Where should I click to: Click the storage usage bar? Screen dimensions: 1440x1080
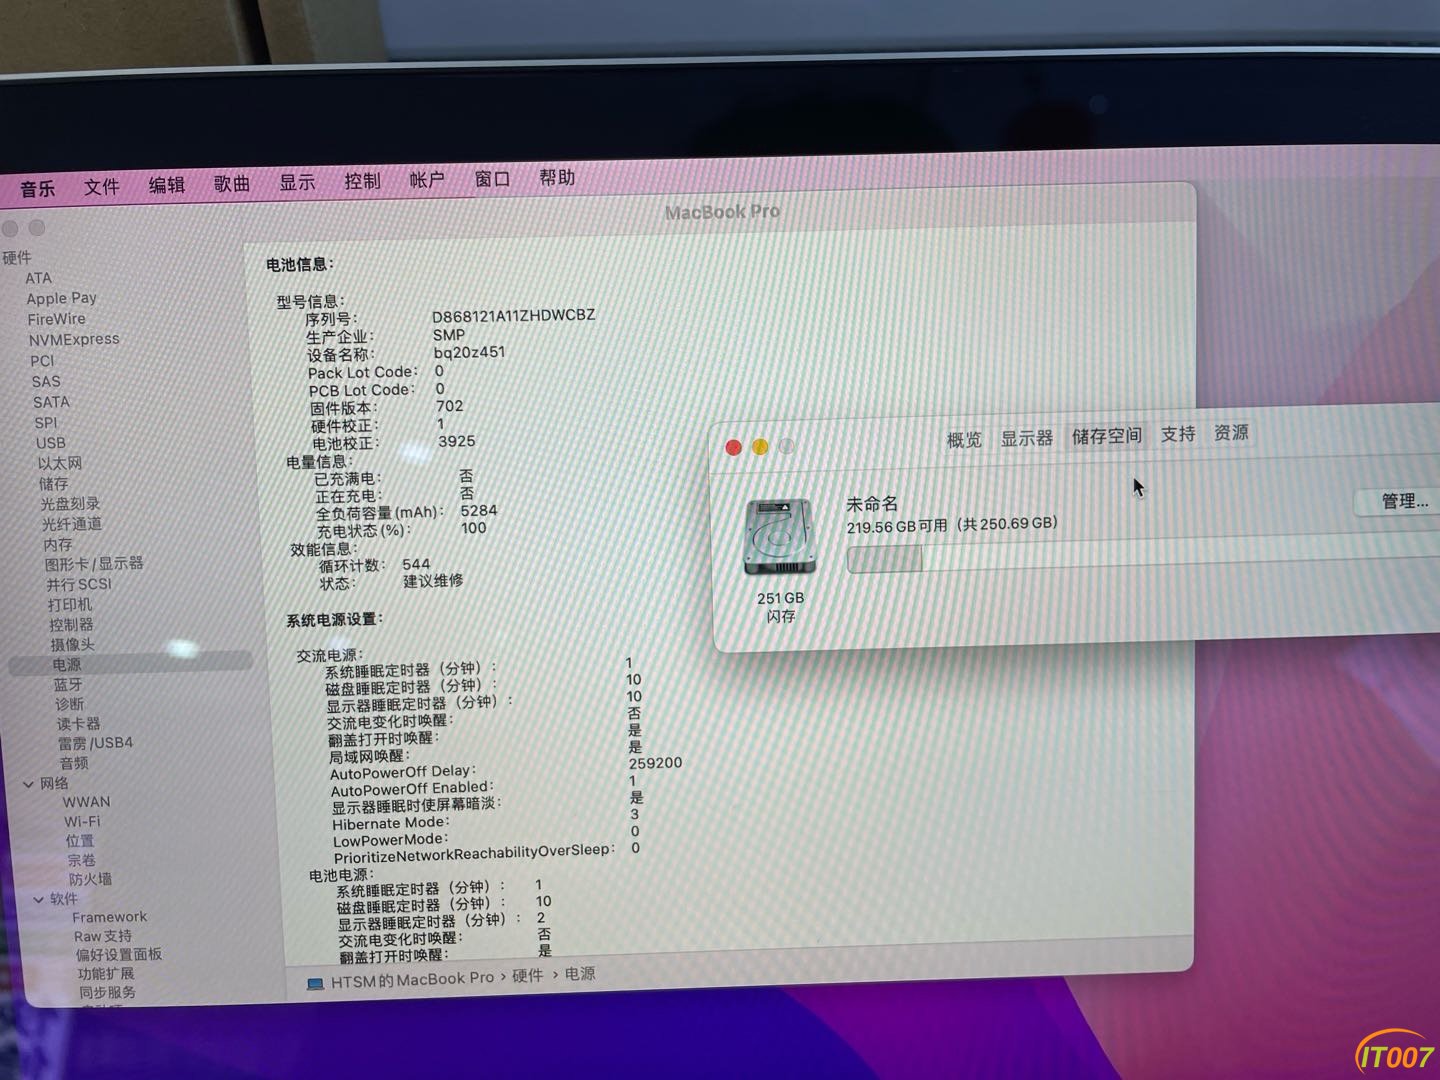(x=1143, y=558)
